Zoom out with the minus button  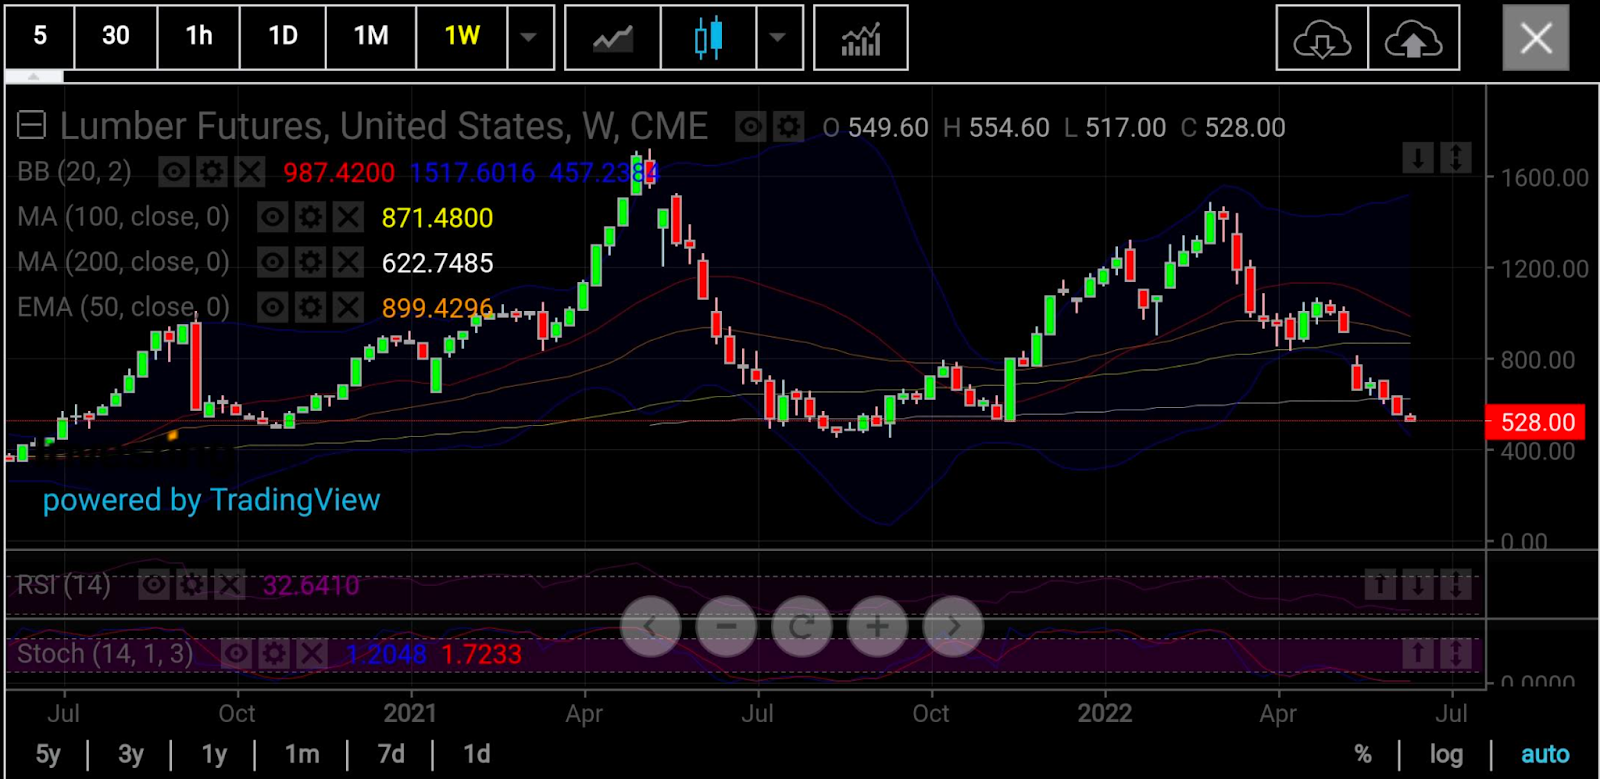point(726,626)
